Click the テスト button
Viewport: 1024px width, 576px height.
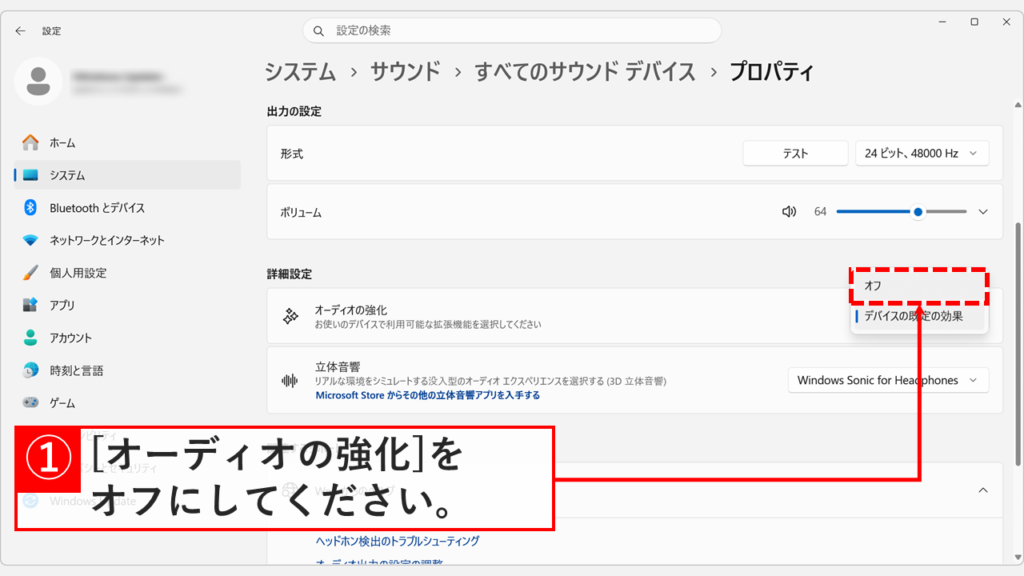(795, 152)
